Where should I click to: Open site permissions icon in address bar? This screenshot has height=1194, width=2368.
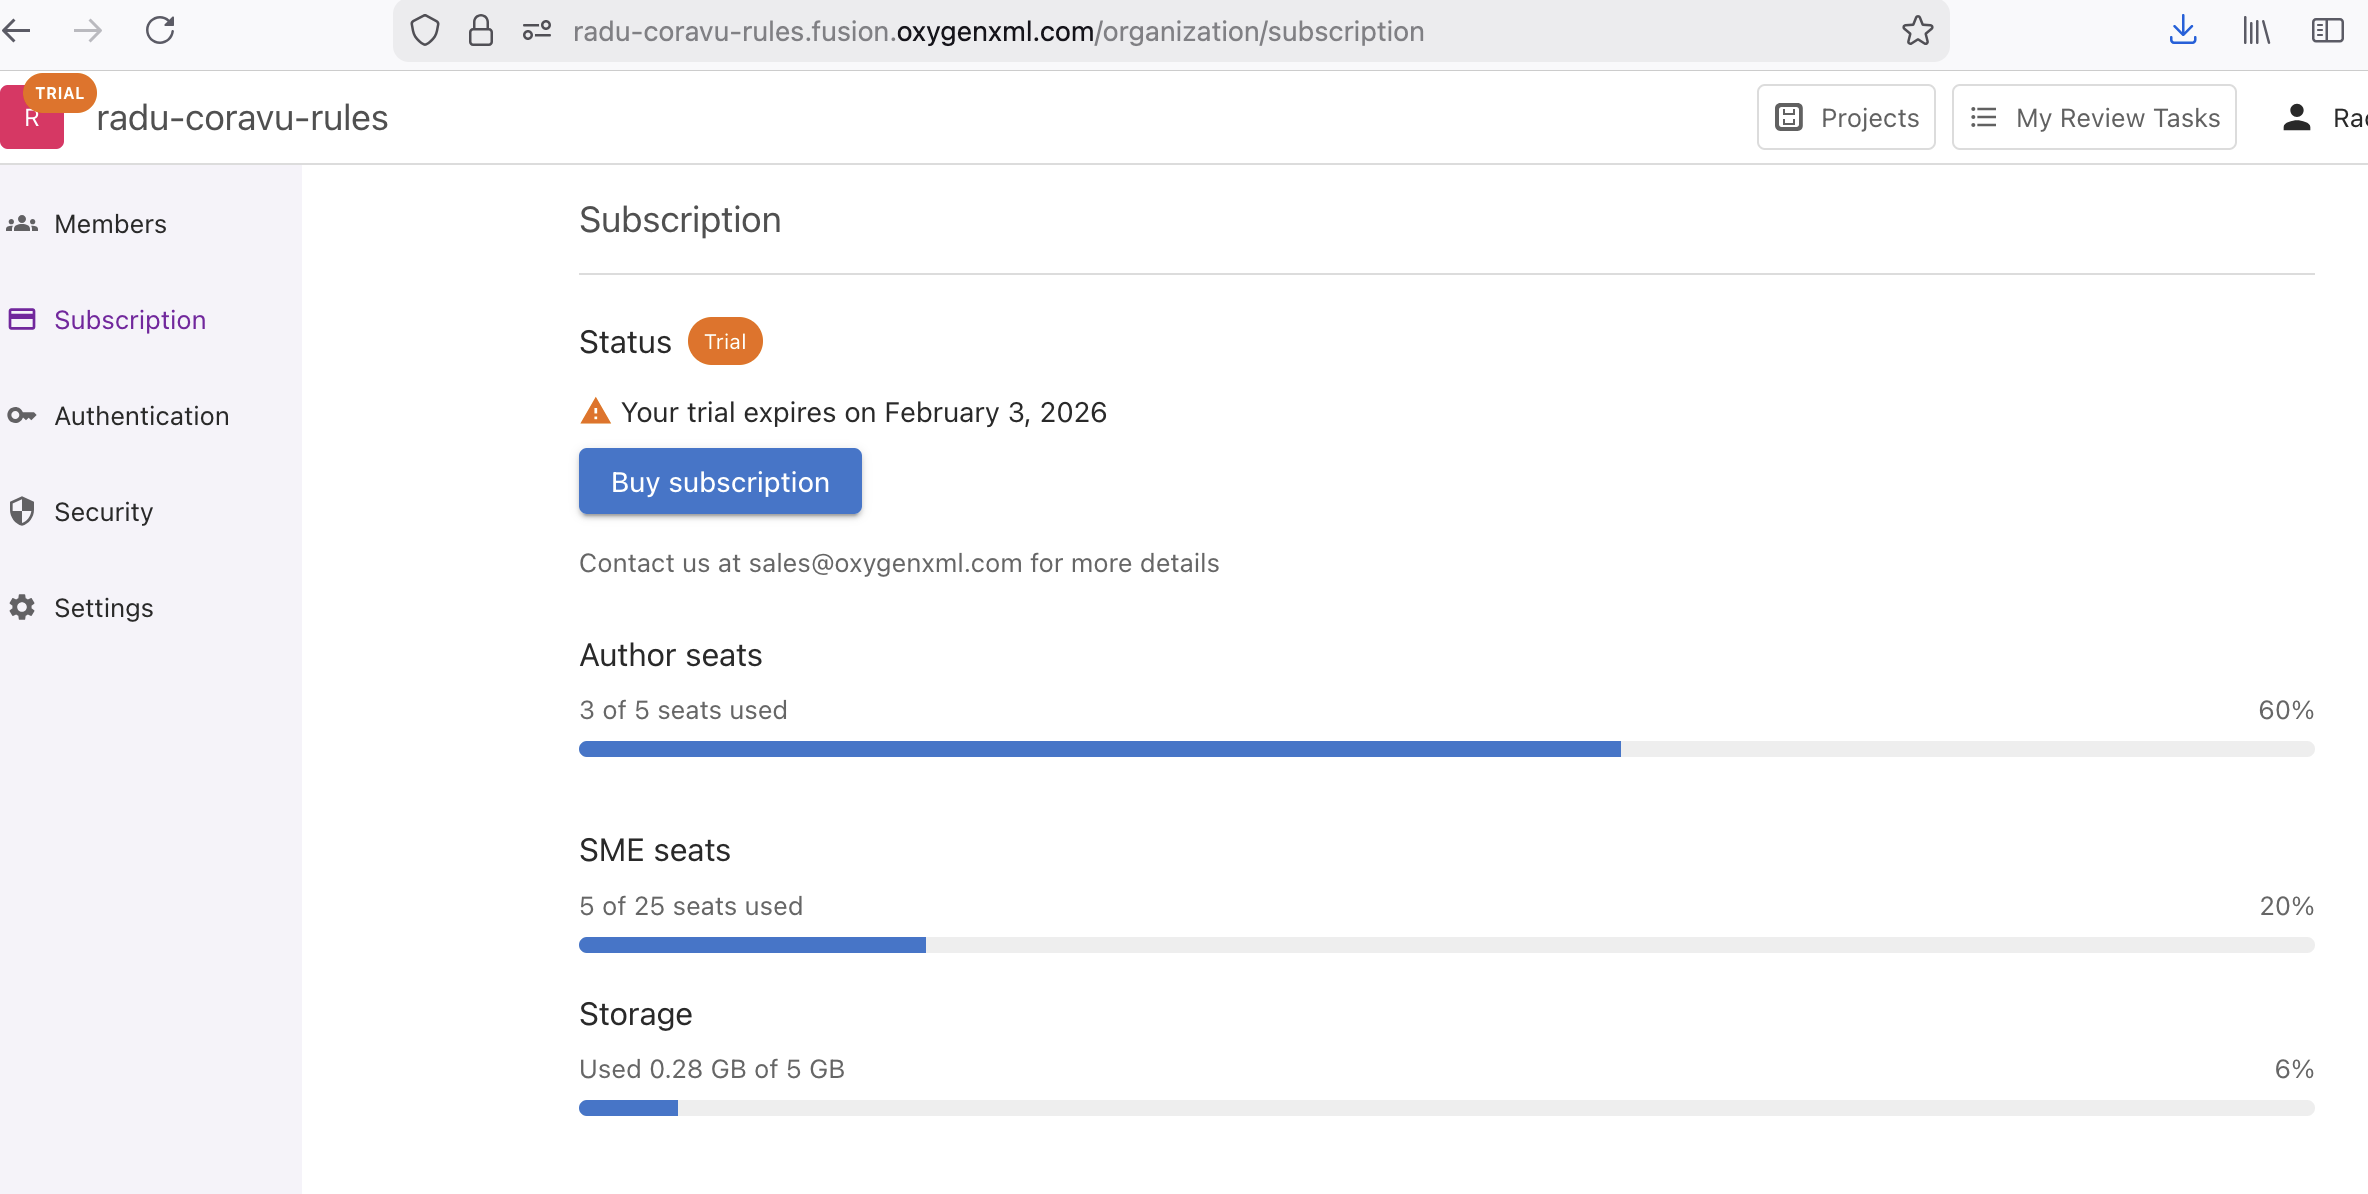(537, 31)
